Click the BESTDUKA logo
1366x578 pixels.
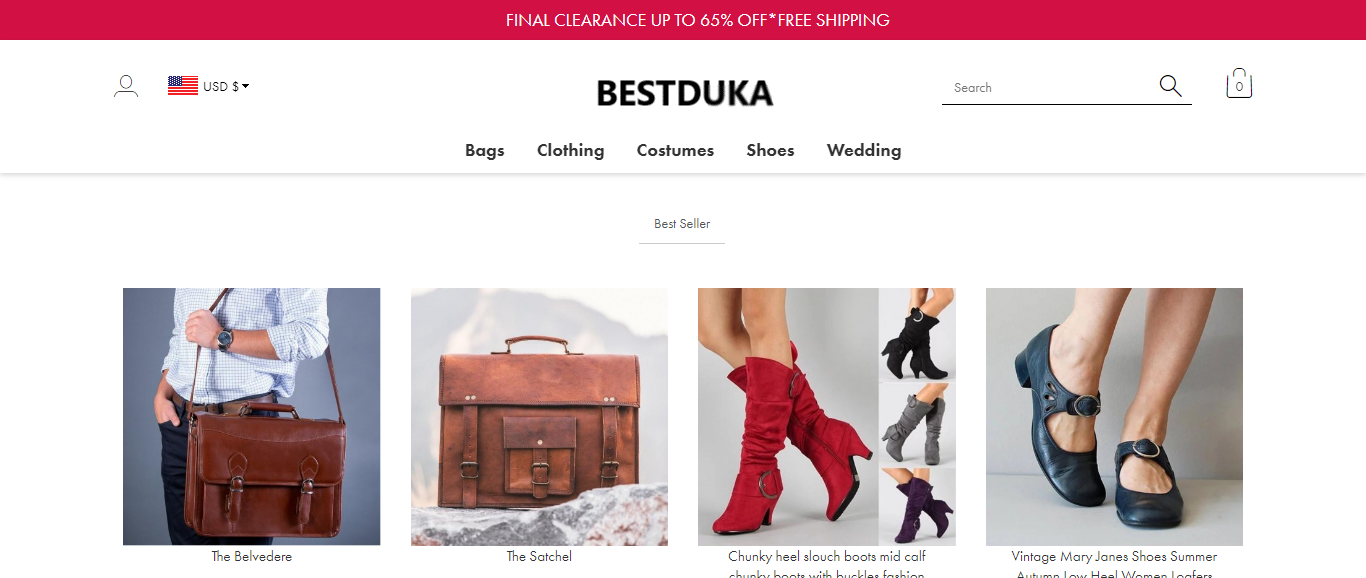pos(685,94)
